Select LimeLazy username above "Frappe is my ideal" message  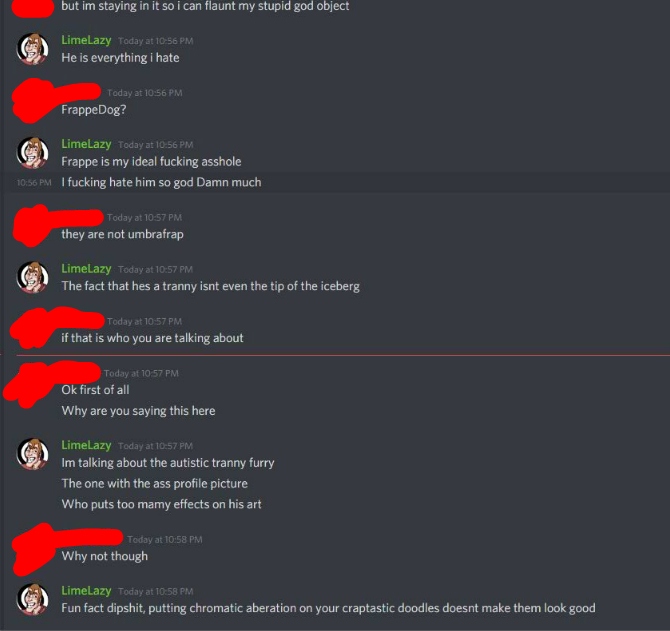coord(86,144)
